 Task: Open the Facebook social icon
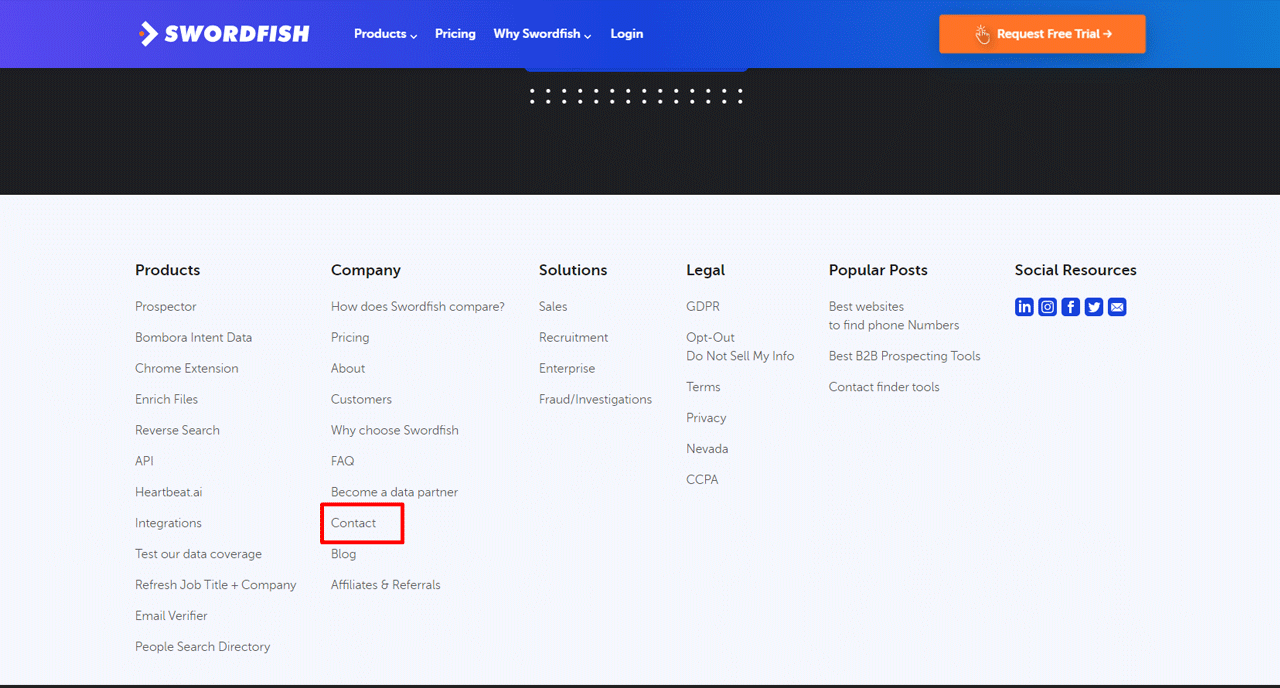[1071, 307]
